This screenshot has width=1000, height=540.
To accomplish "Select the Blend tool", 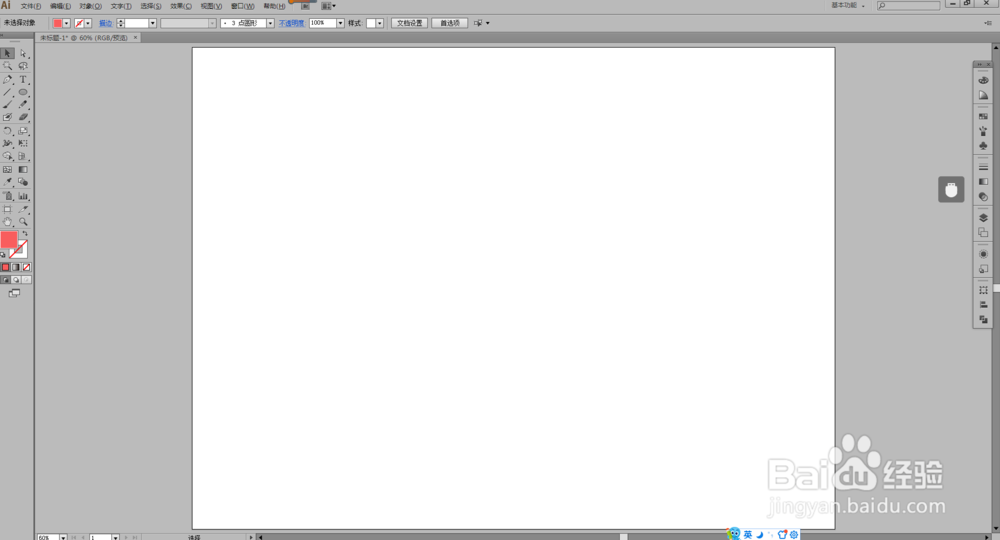I will (23, 182).
